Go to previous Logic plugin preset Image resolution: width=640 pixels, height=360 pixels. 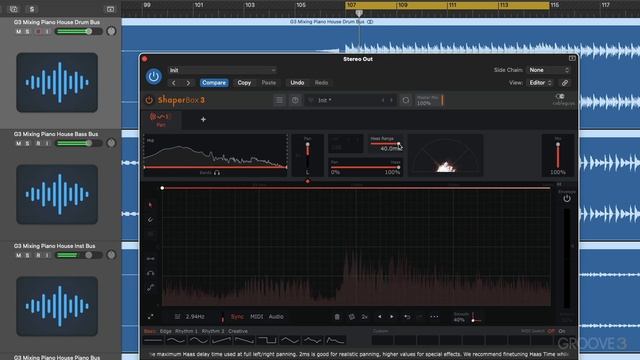174,83
